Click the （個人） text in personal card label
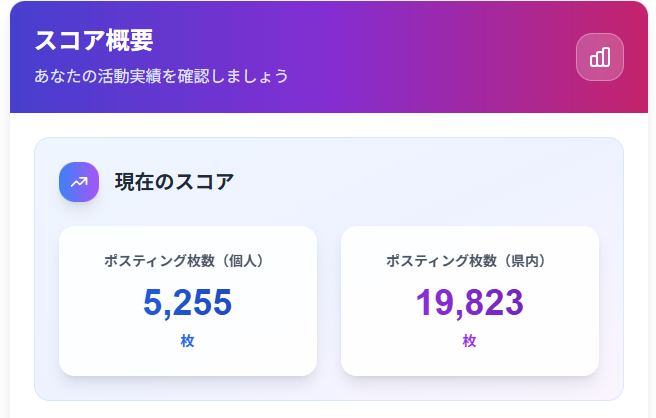Image resolution: width=656 pixels, height=418 pixels. pos(243,261)
